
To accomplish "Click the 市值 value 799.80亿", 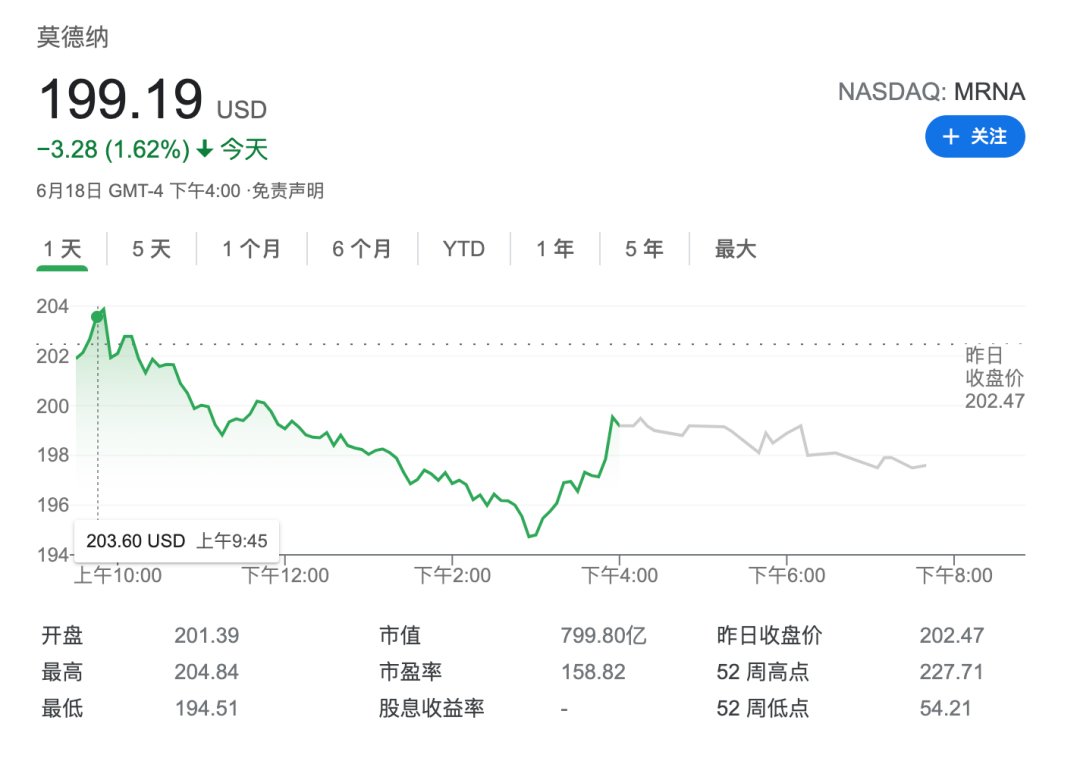I will [x=603, y=635].
